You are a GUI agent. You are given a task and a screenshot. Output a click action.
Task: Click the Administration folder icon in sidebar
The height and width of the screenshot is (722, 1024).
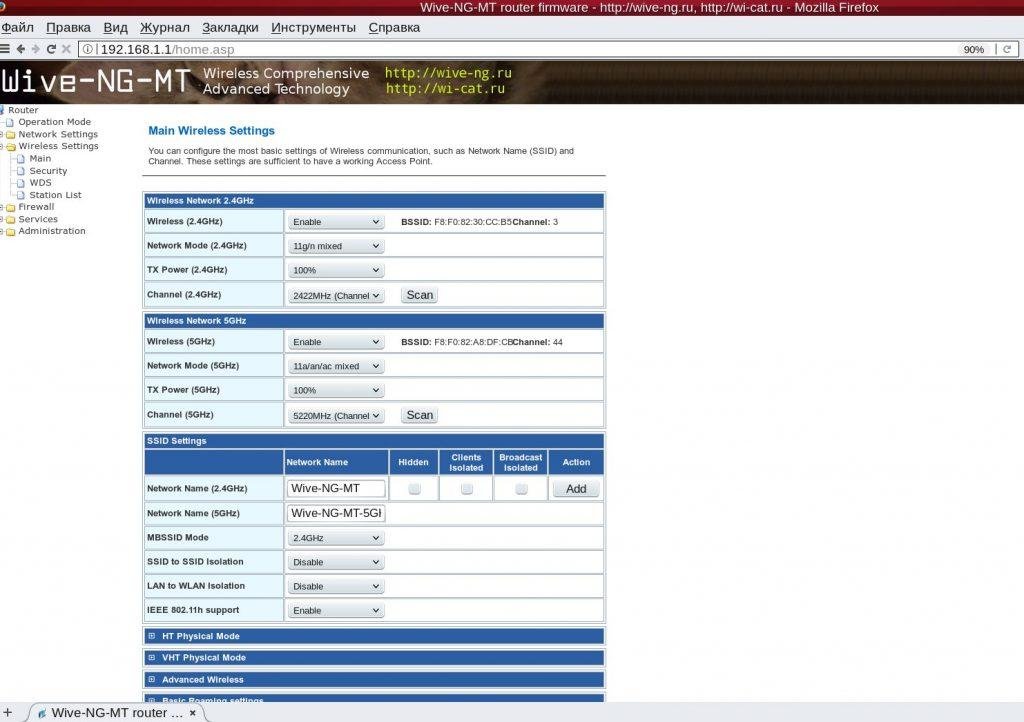[11, 231]
